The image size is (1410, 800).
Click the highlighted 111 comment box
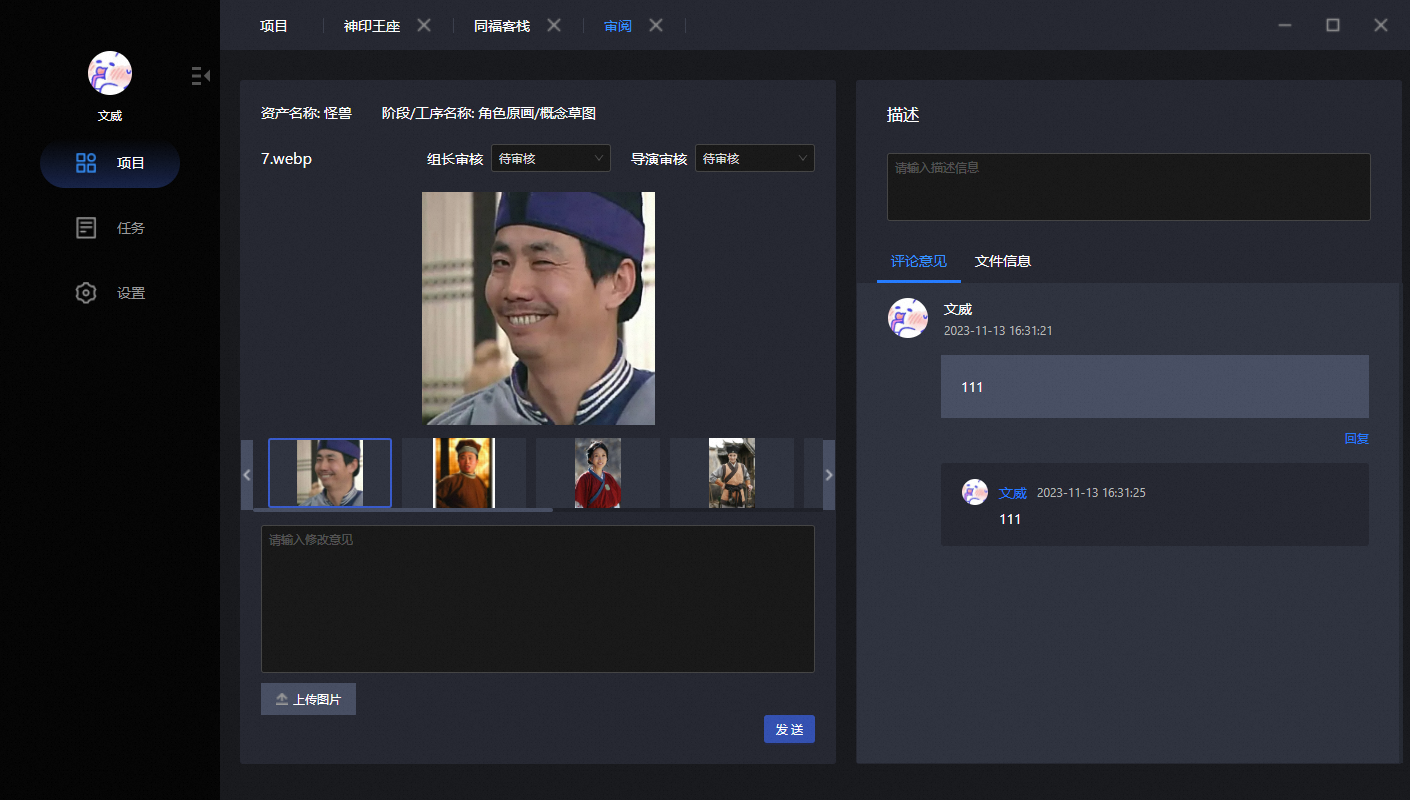(1155, 386)
